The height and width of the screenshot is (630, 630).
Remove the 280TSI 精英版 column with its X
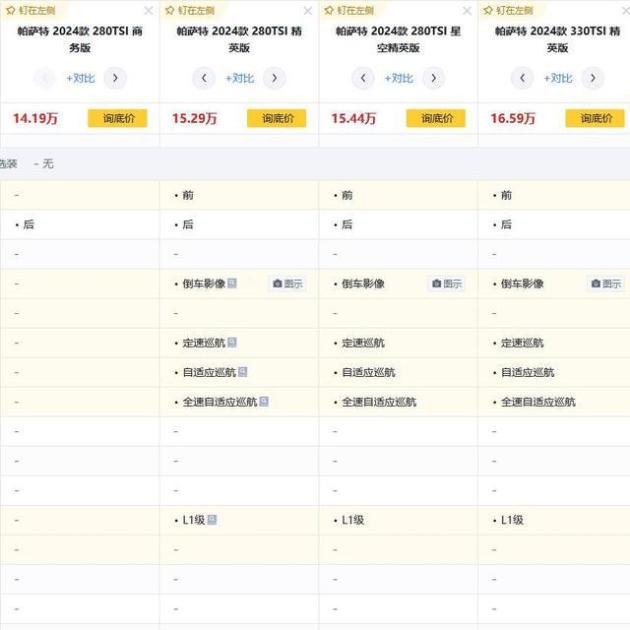[x=307, y=11]
